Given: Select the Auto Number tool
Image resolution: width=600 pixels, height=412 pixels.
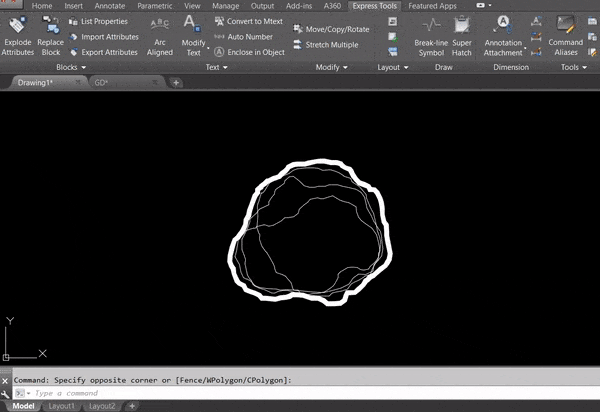Looking at the screenshot, I should [x=243, y=37].
